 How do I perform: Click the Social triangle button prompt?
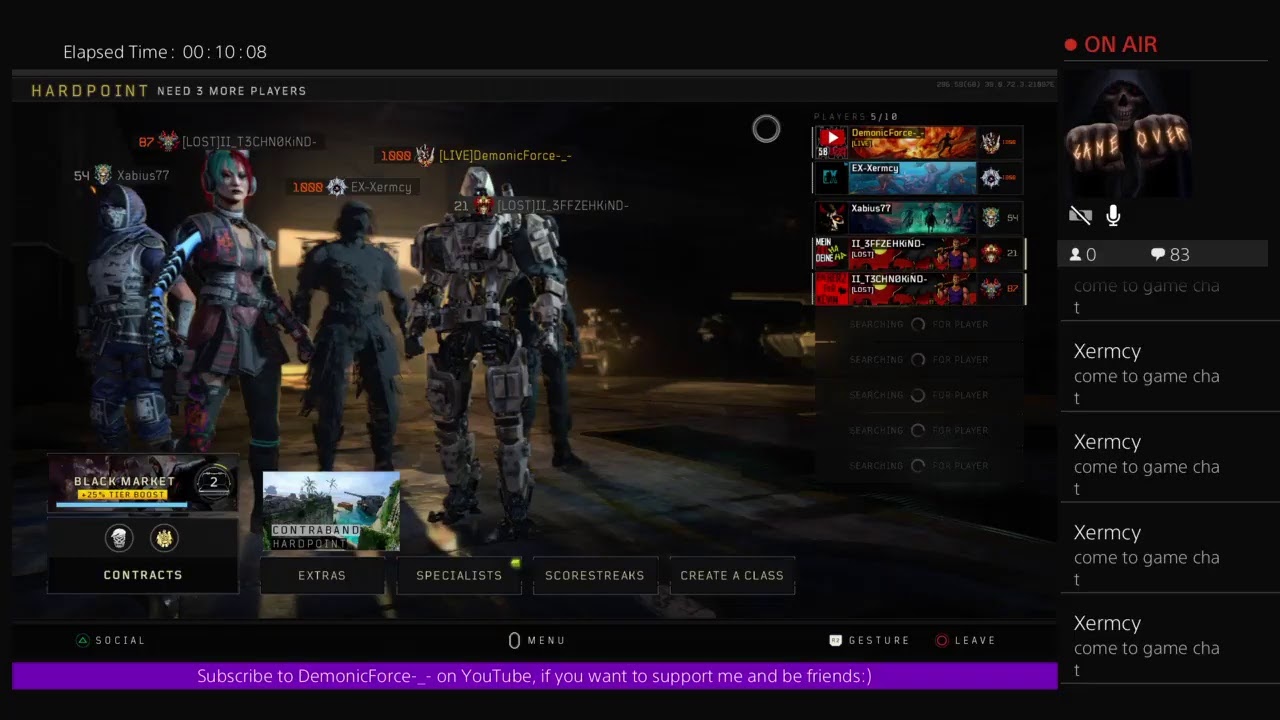[111, 640]
